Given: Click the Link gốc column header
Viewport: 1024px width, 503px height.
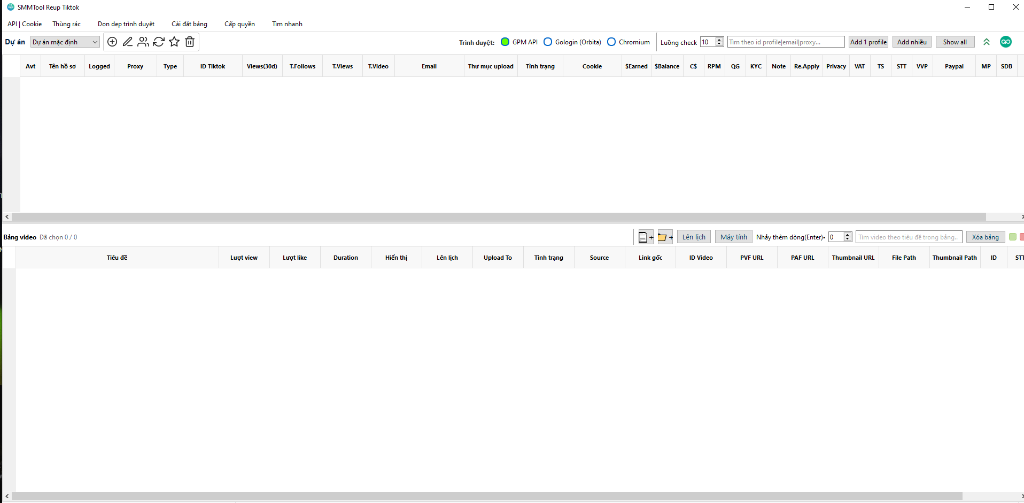Looking at the screenshot, I should click(x=650, y=257).
